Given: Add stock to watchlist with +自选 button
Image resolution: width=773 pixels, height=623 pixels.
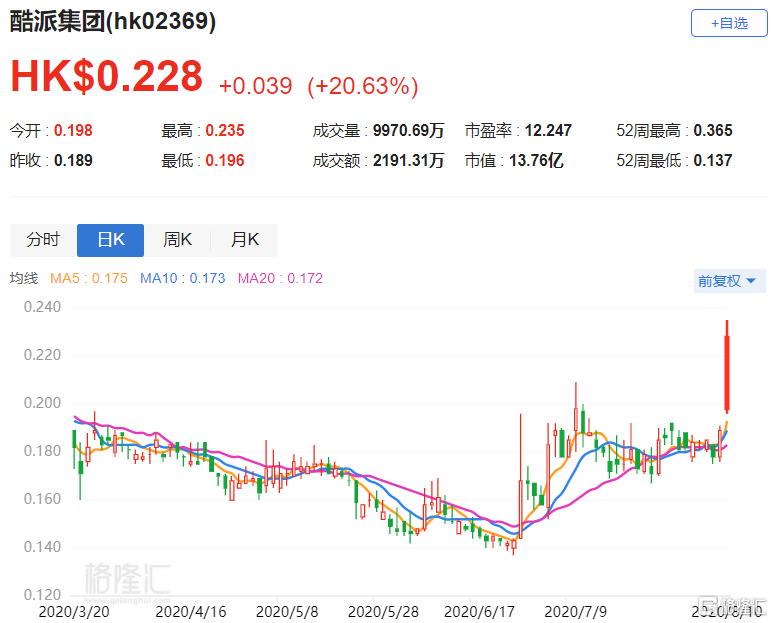Looking at the screenshot, I should click(x=729, y=23).
